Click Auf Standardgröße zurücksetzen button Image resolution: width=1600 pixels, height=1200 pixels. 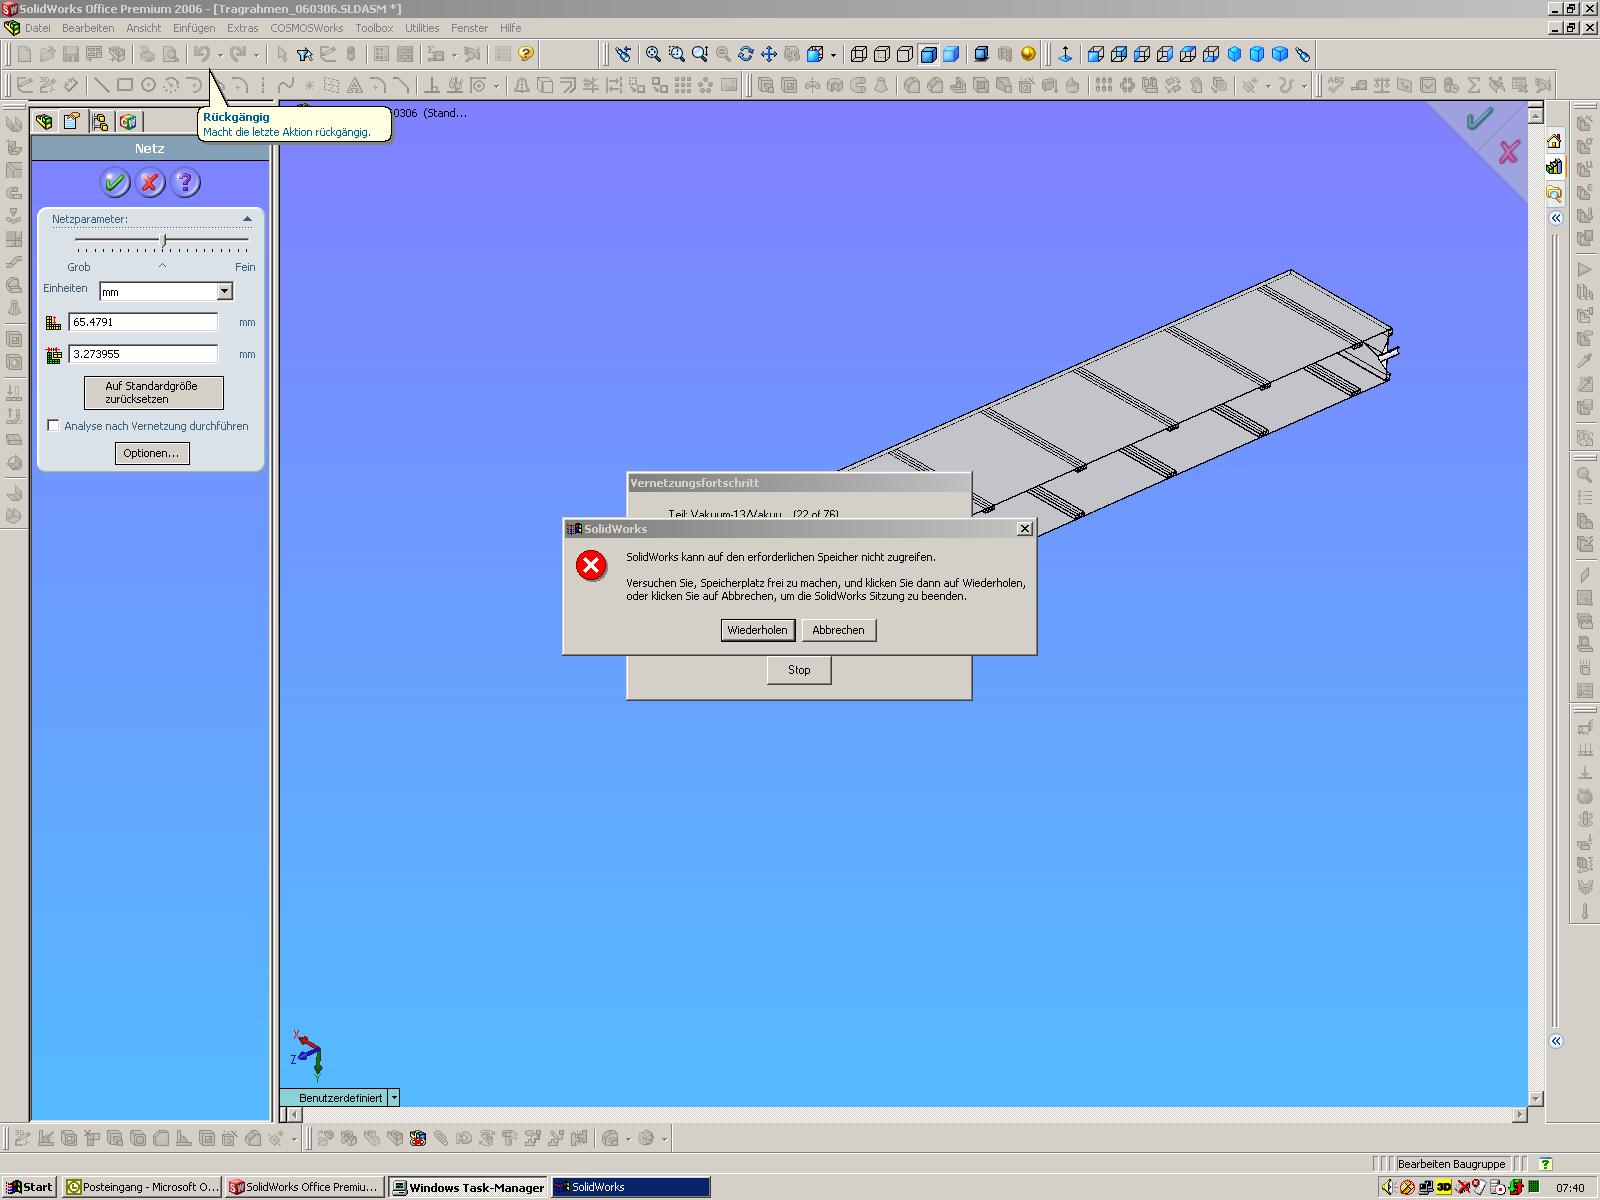[x=153, y=392]
